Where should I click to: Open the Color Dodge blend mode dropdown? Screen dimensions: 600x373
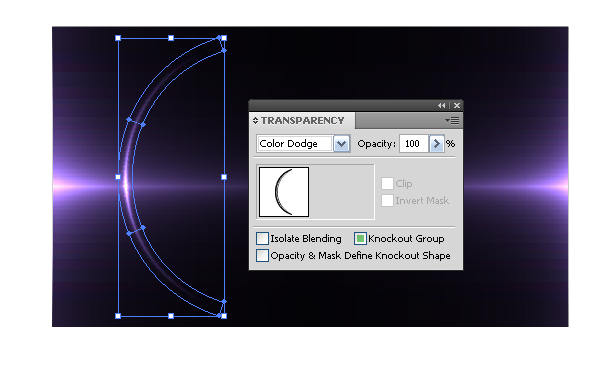pyautogui.click(x=341, y=144)
